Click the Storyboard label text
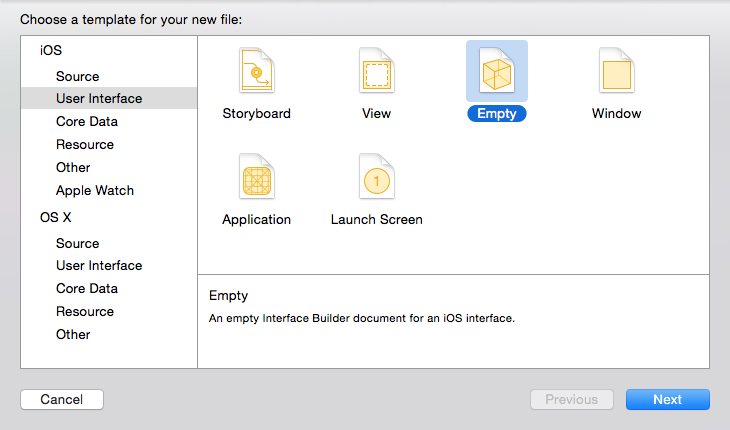Viewport: 730px width, 430px height. point(257,114)
